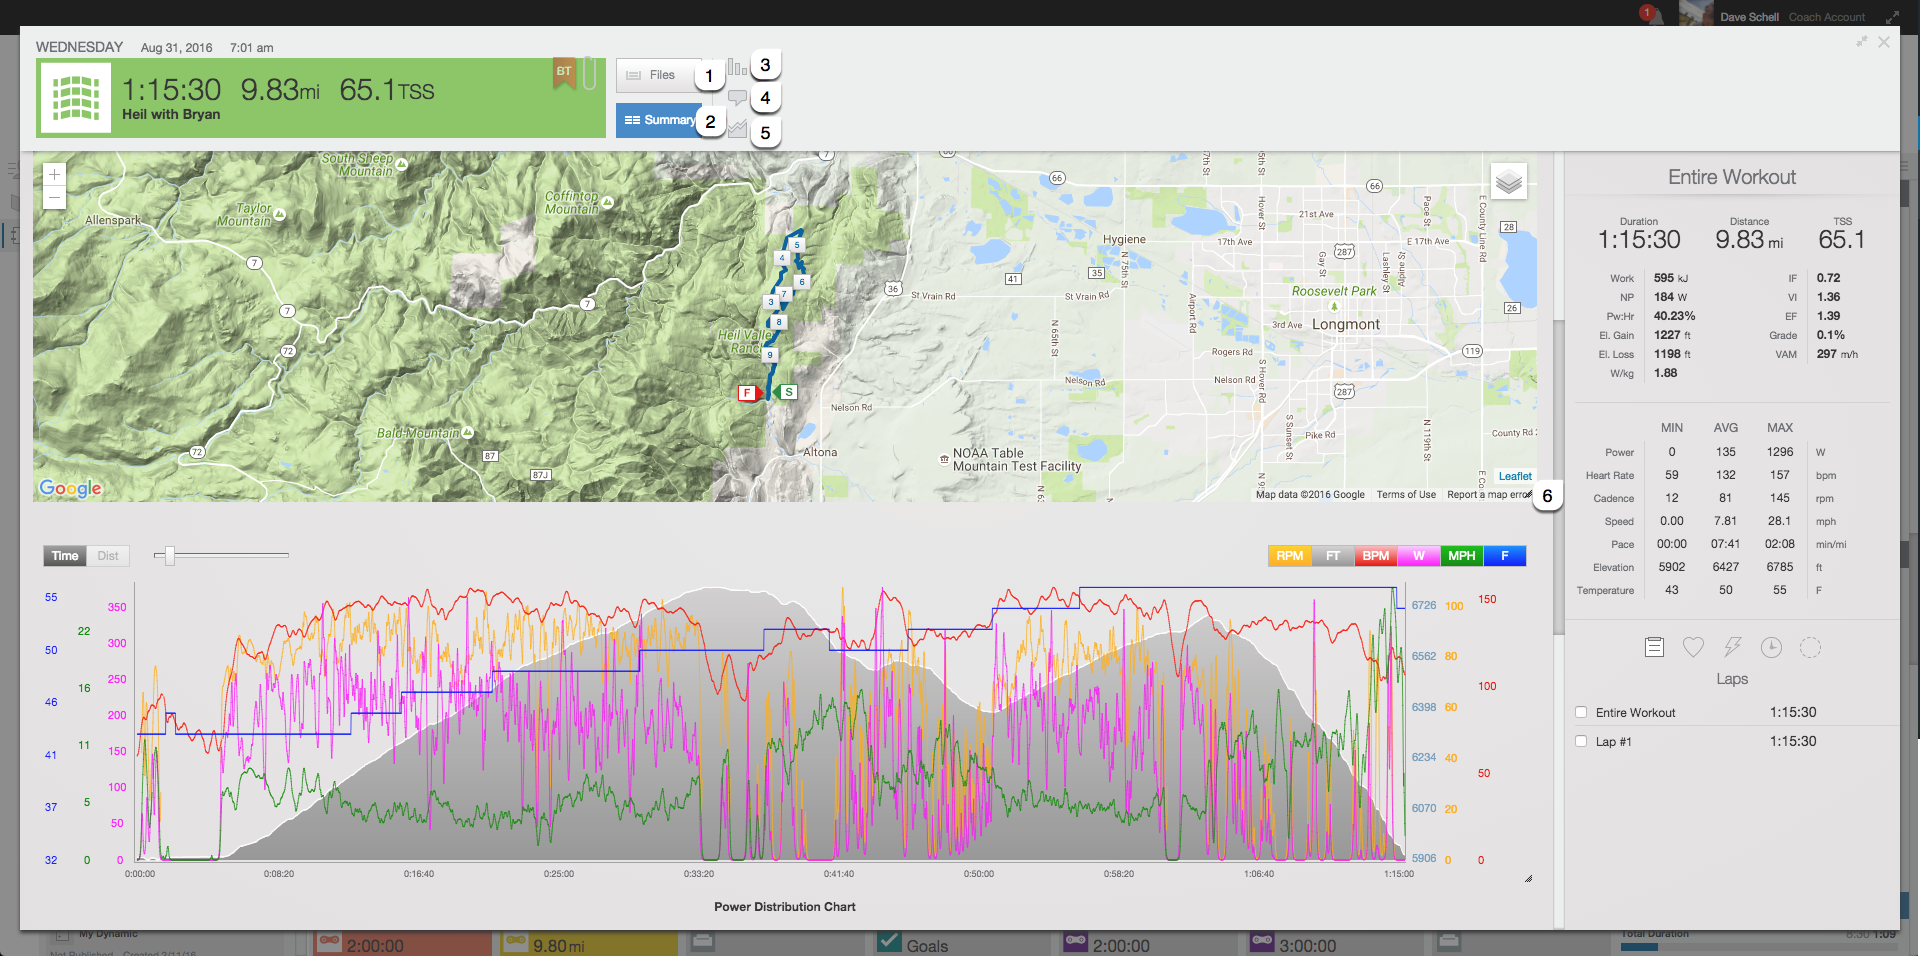Click the Coach Account label

click(1827, 17)
